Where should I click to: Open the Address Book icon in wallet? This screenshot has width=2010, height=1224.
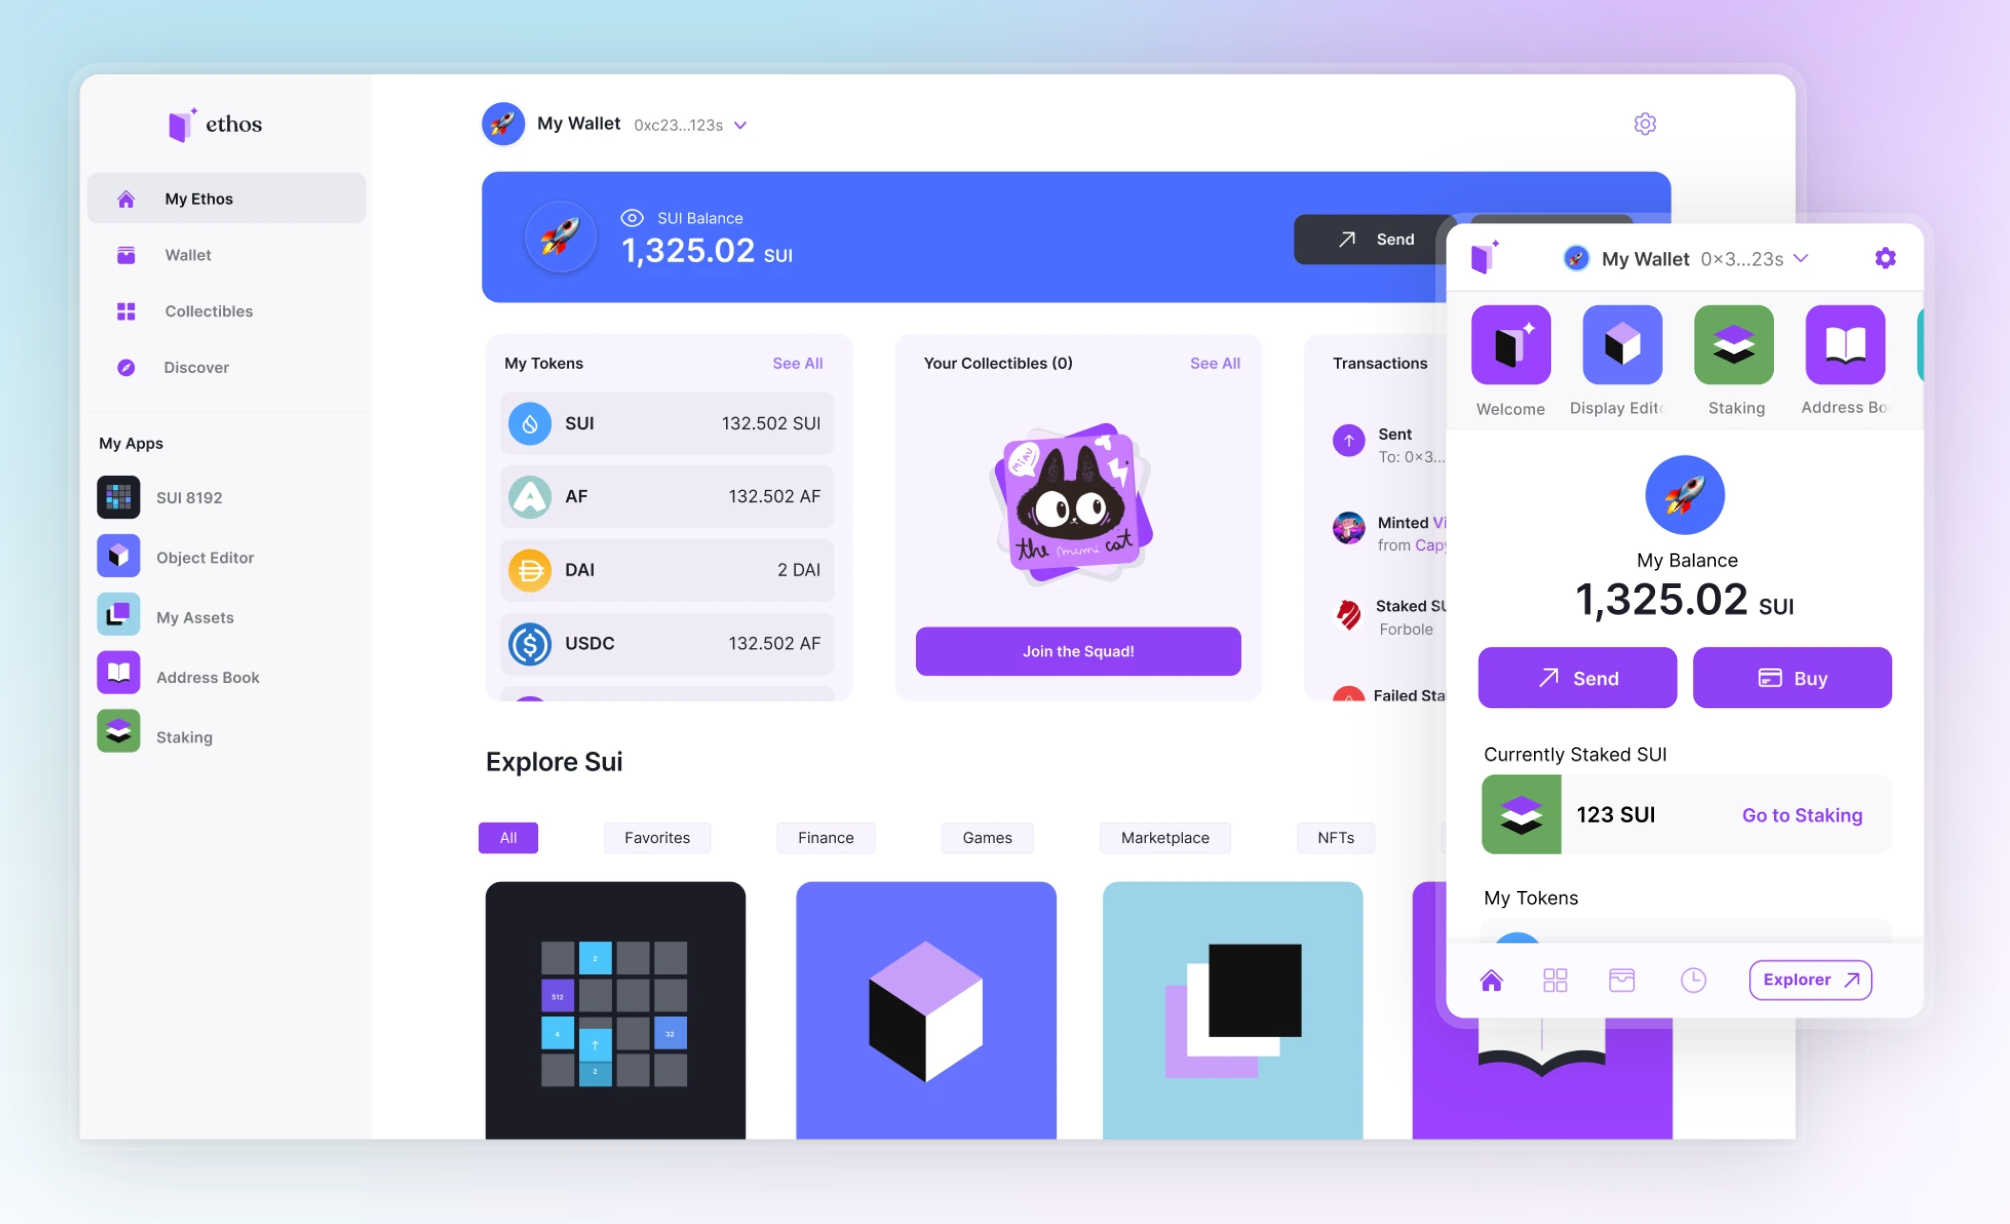pos(1842,343)
